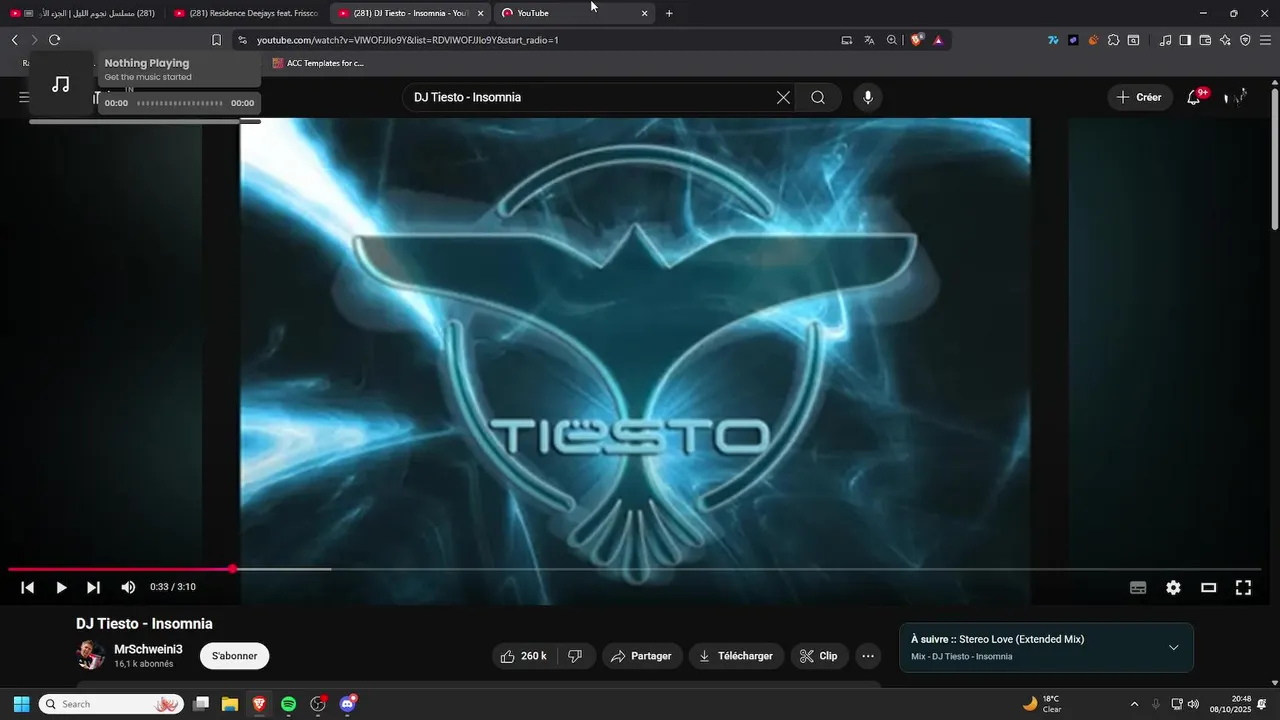Expand the À suivre playlist panel chevron
This screenshot has height=720, width=1280.
coord(1173,647)
